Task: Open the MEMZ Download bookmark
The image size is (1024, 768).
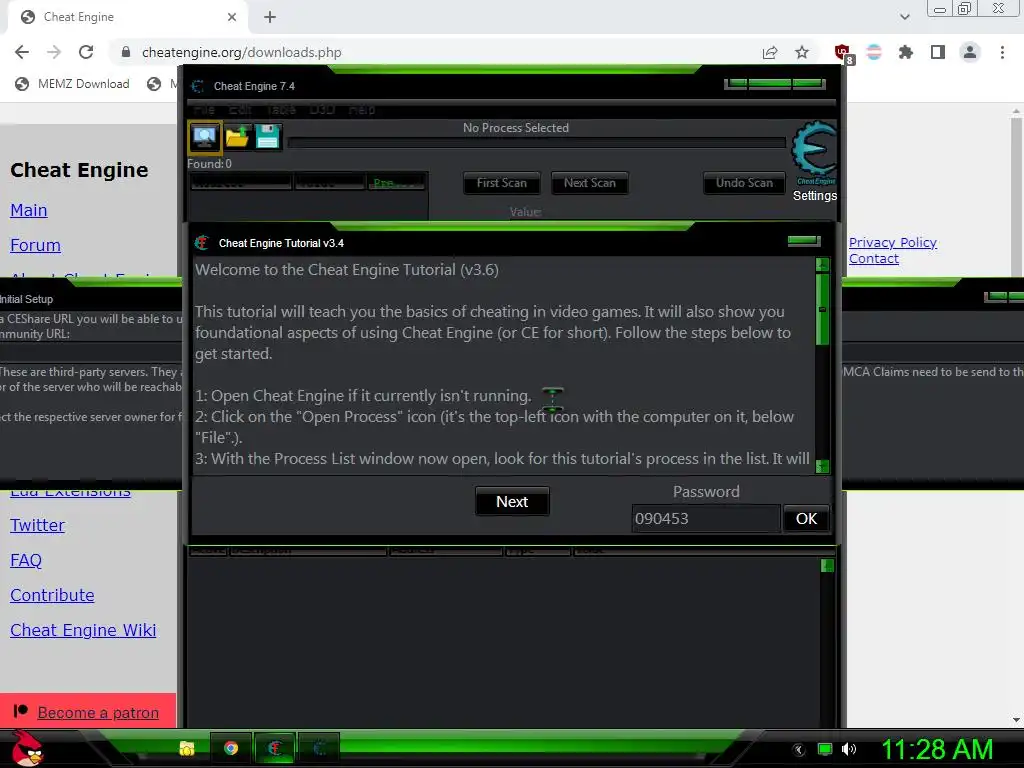Action: coord(72,84)
